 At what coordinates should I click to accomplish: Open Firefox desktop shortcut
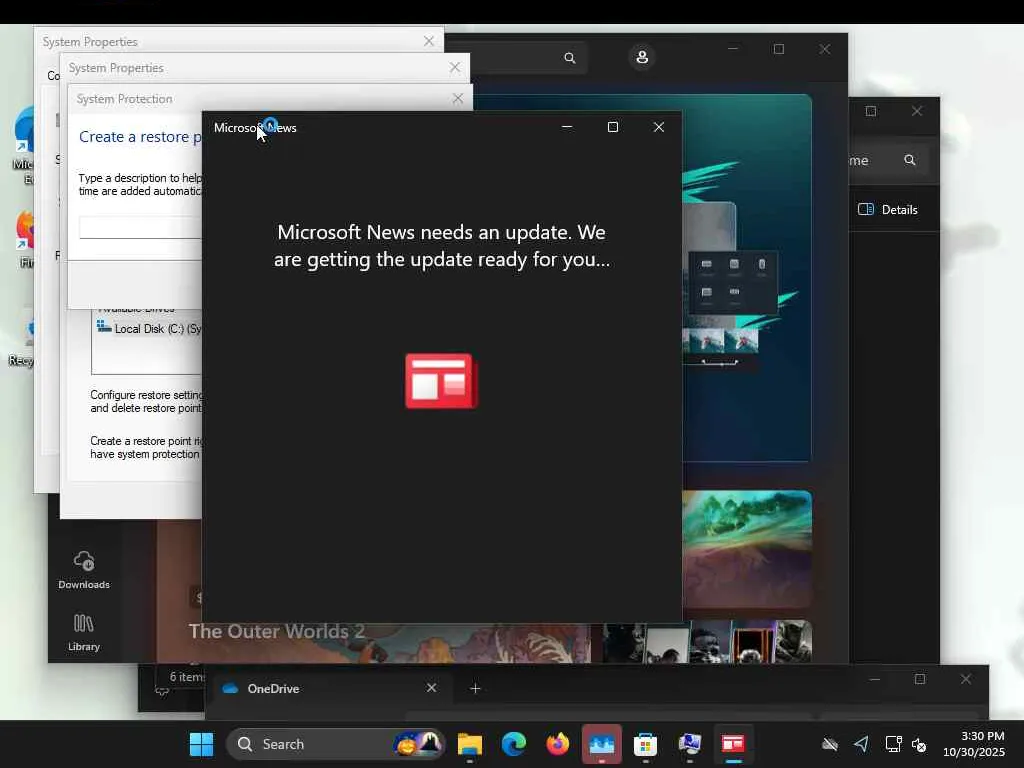tap(25, 238)
